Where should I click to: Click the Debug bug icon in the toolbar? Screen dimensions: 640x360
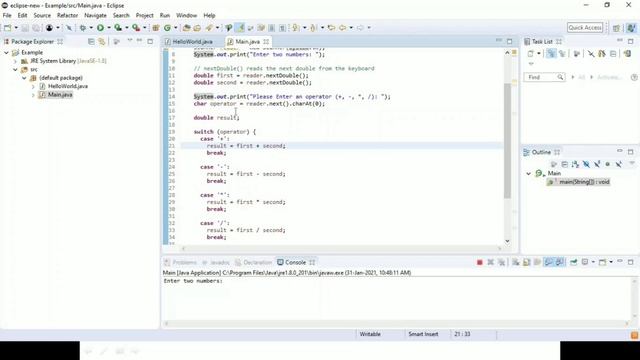(83, 28)
